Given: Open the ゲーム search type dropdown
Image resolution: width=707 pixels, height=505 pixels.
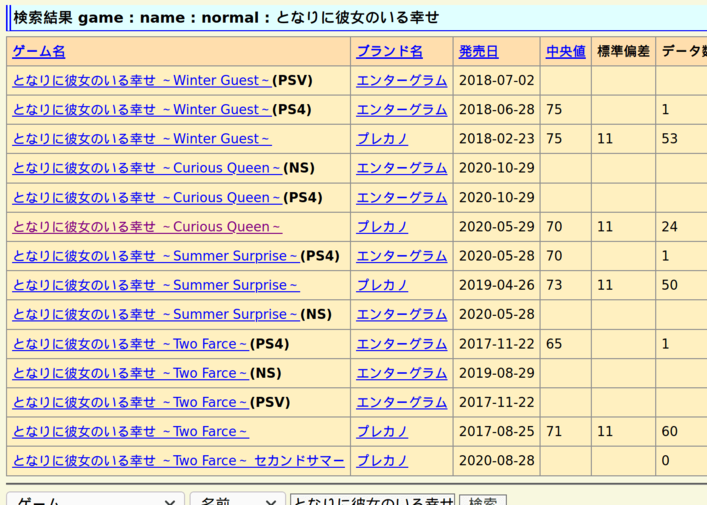Looking at the screenshot, I should (95, 500).
